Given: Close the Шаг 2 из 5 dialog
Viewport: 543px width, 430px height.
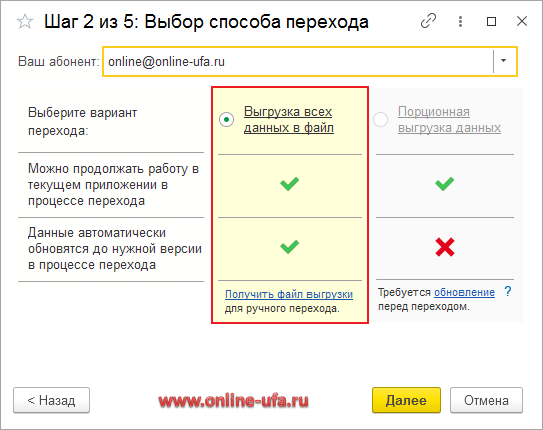Looking at the screenshot, I should pyautogui.click(x=522, y=21).
